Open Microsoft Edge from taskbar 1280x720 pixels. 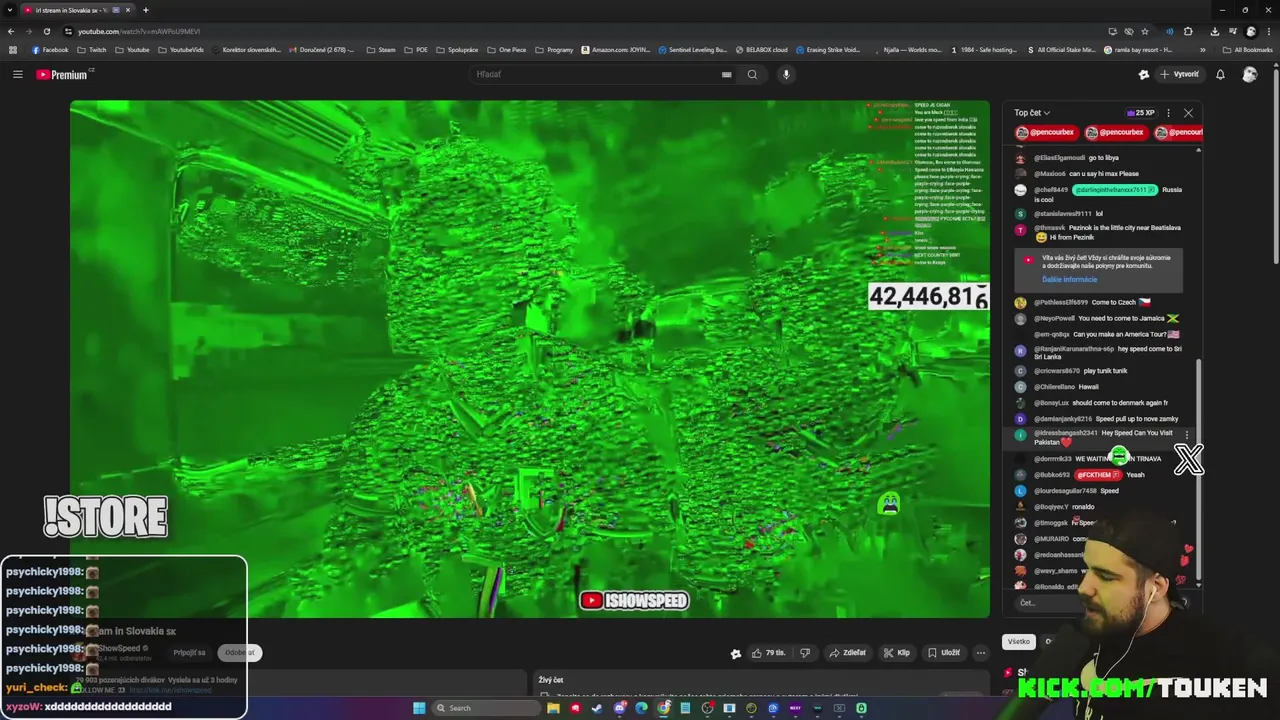[641, 708]
